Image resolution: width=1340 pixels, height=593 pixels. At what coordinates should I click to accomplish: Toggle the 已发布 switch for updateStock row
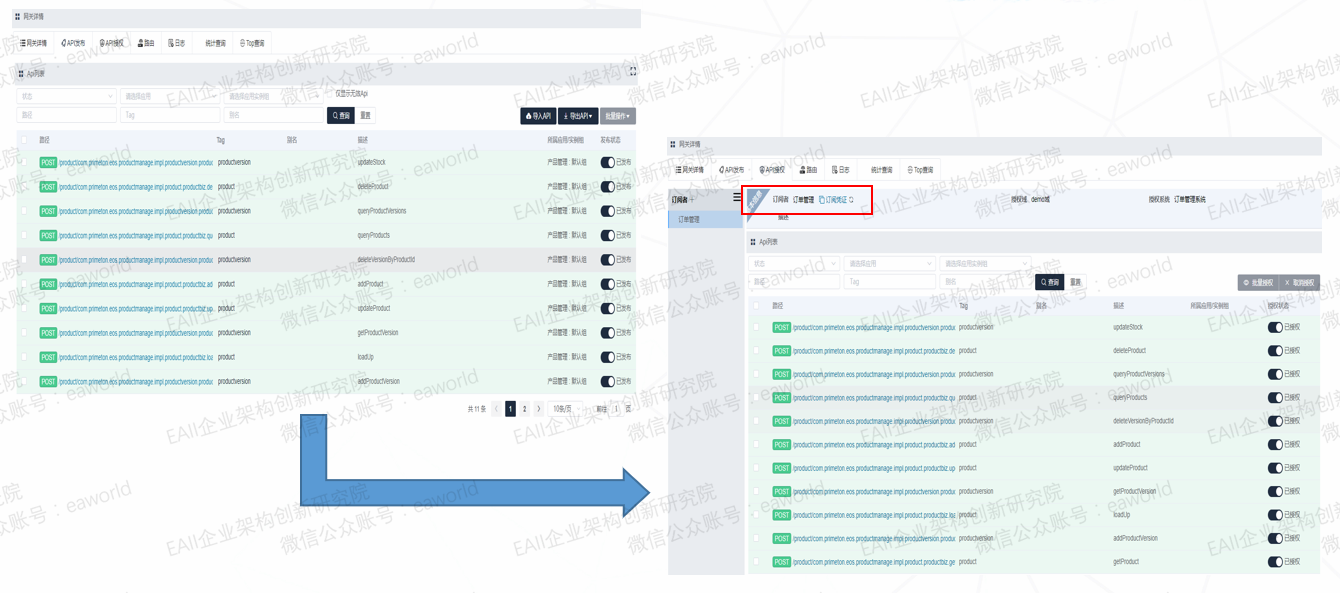click(x=607, y=162)
